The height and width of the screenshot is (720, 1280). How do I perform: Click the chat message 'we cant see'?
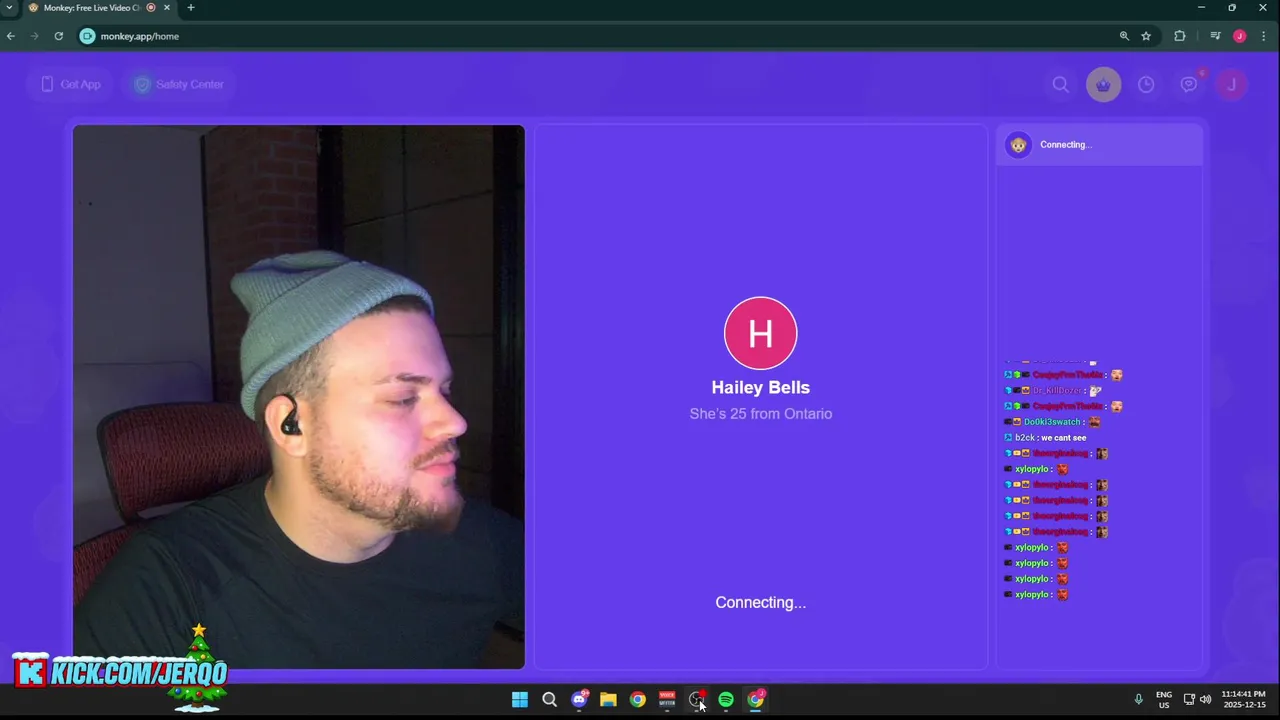pyautogui.click(x=1064, y=438)
